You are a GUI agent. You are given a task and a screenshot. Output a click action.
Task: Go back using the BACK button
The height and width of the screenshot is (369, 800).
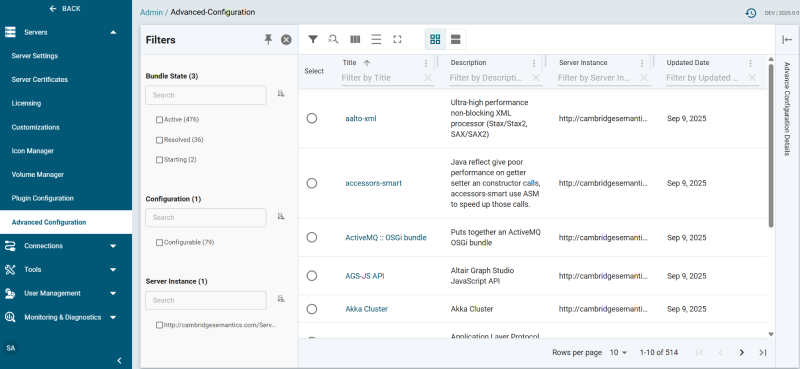pyautogui.click(x=65, y=9)
